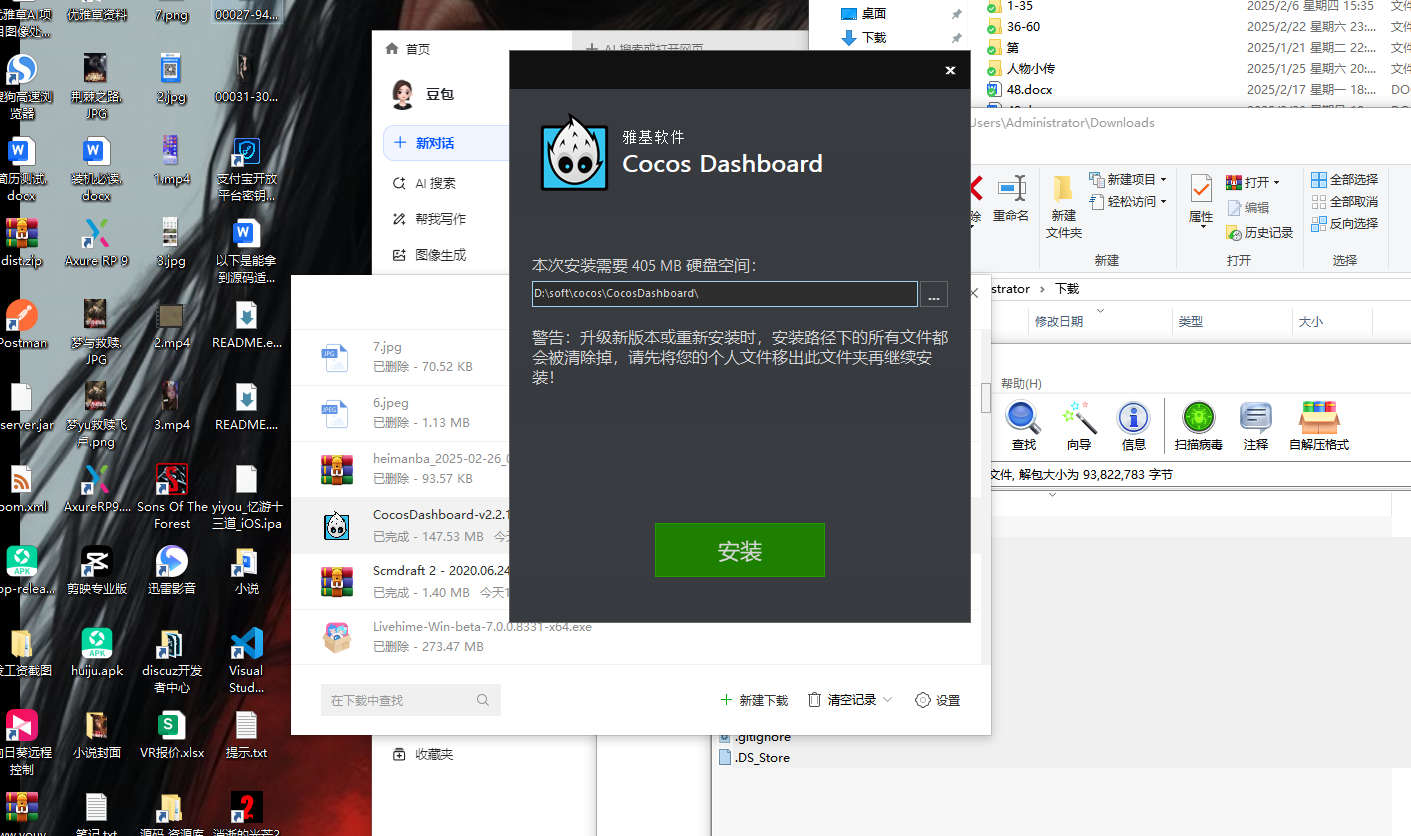
Task: Click the 自解压格式 self-extracting archive icon
Action: point(1322,425)
